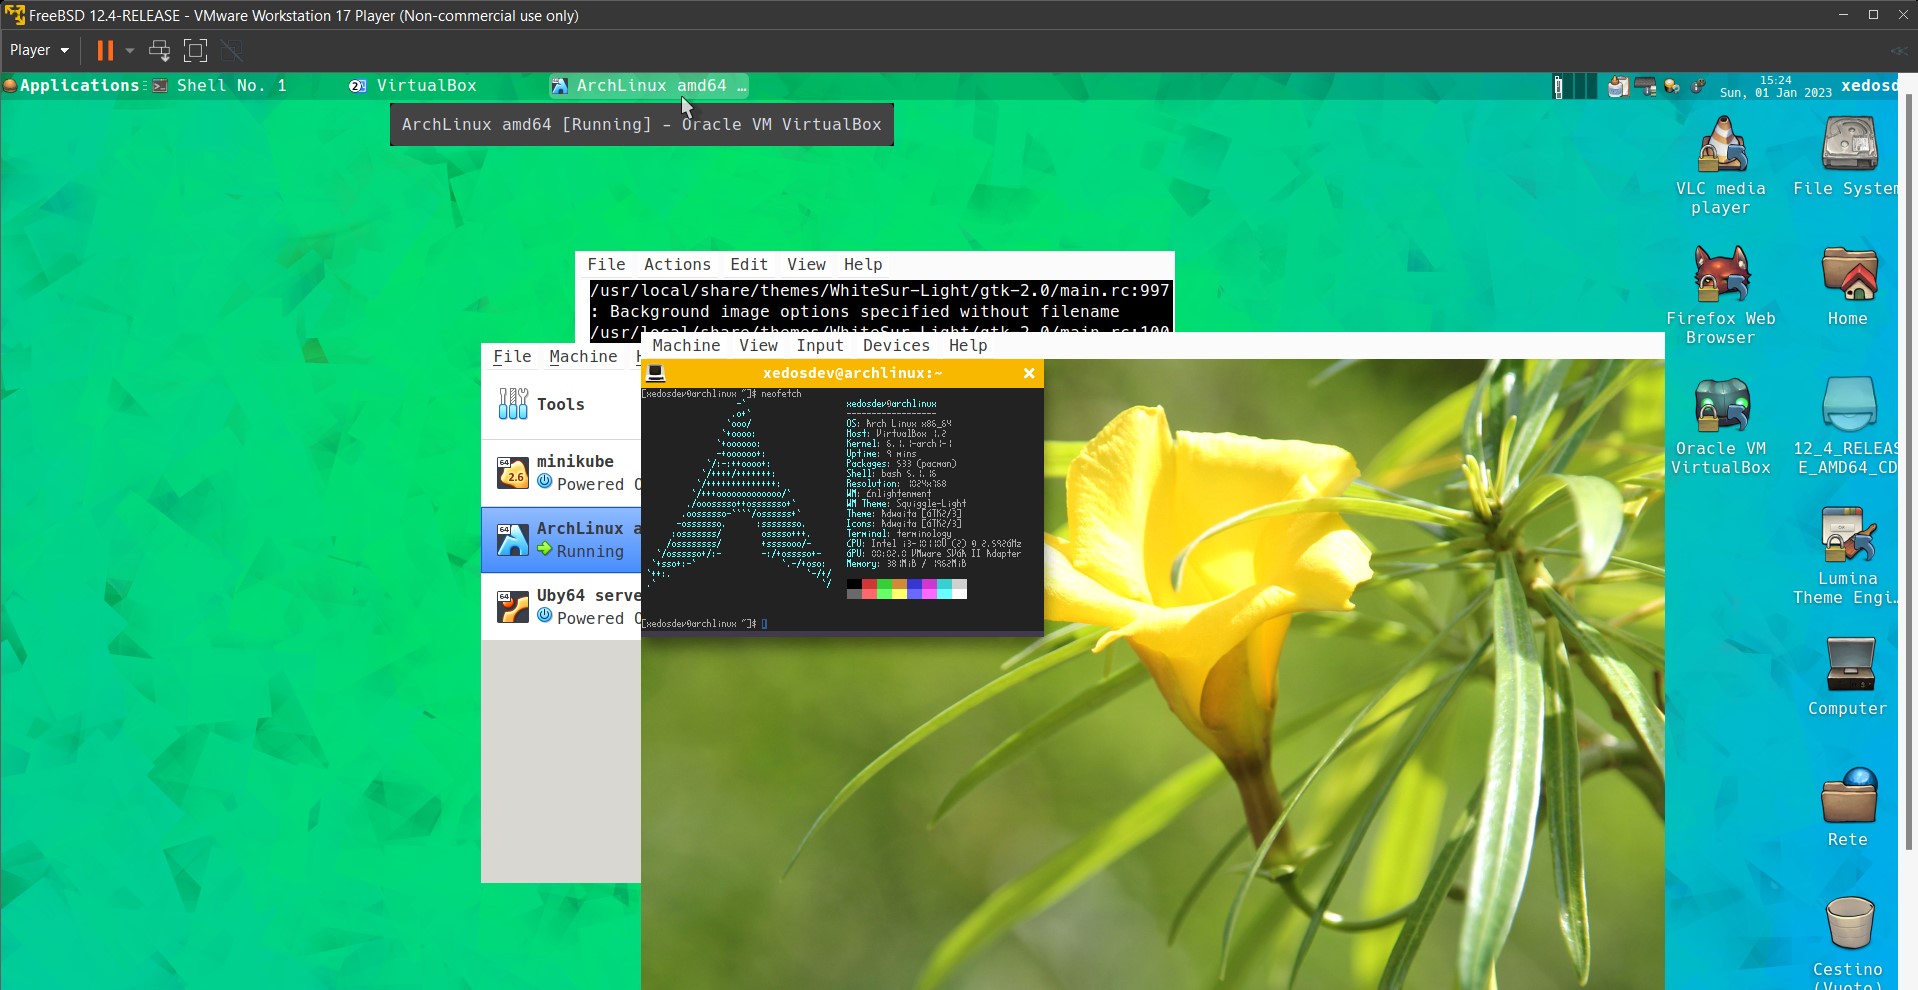Pause the VM with the orange pause icon
The width and height of the screenshot is (1918, 990).
[x=104, y=50]
